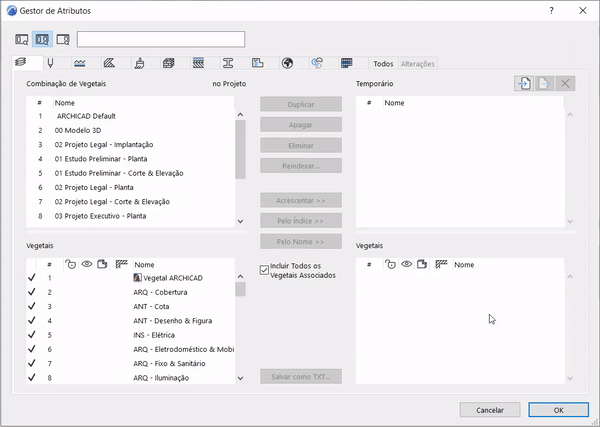600x427 pixels.
Task: Sort project layers by lock column icon
Action: pos(70,264)
